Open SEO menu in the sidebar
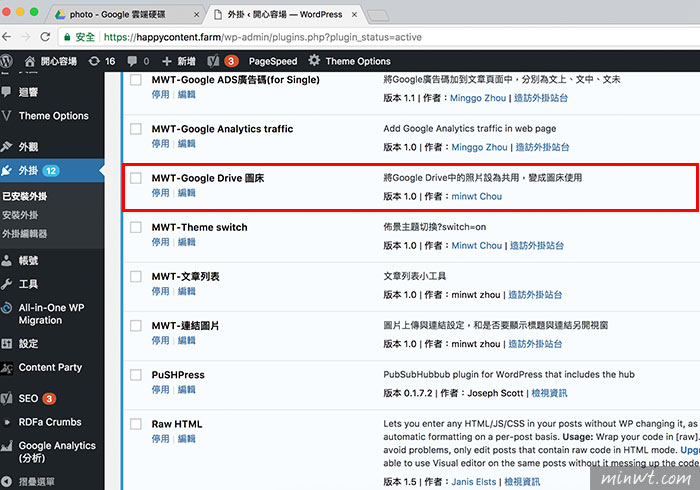 [28, 398]
